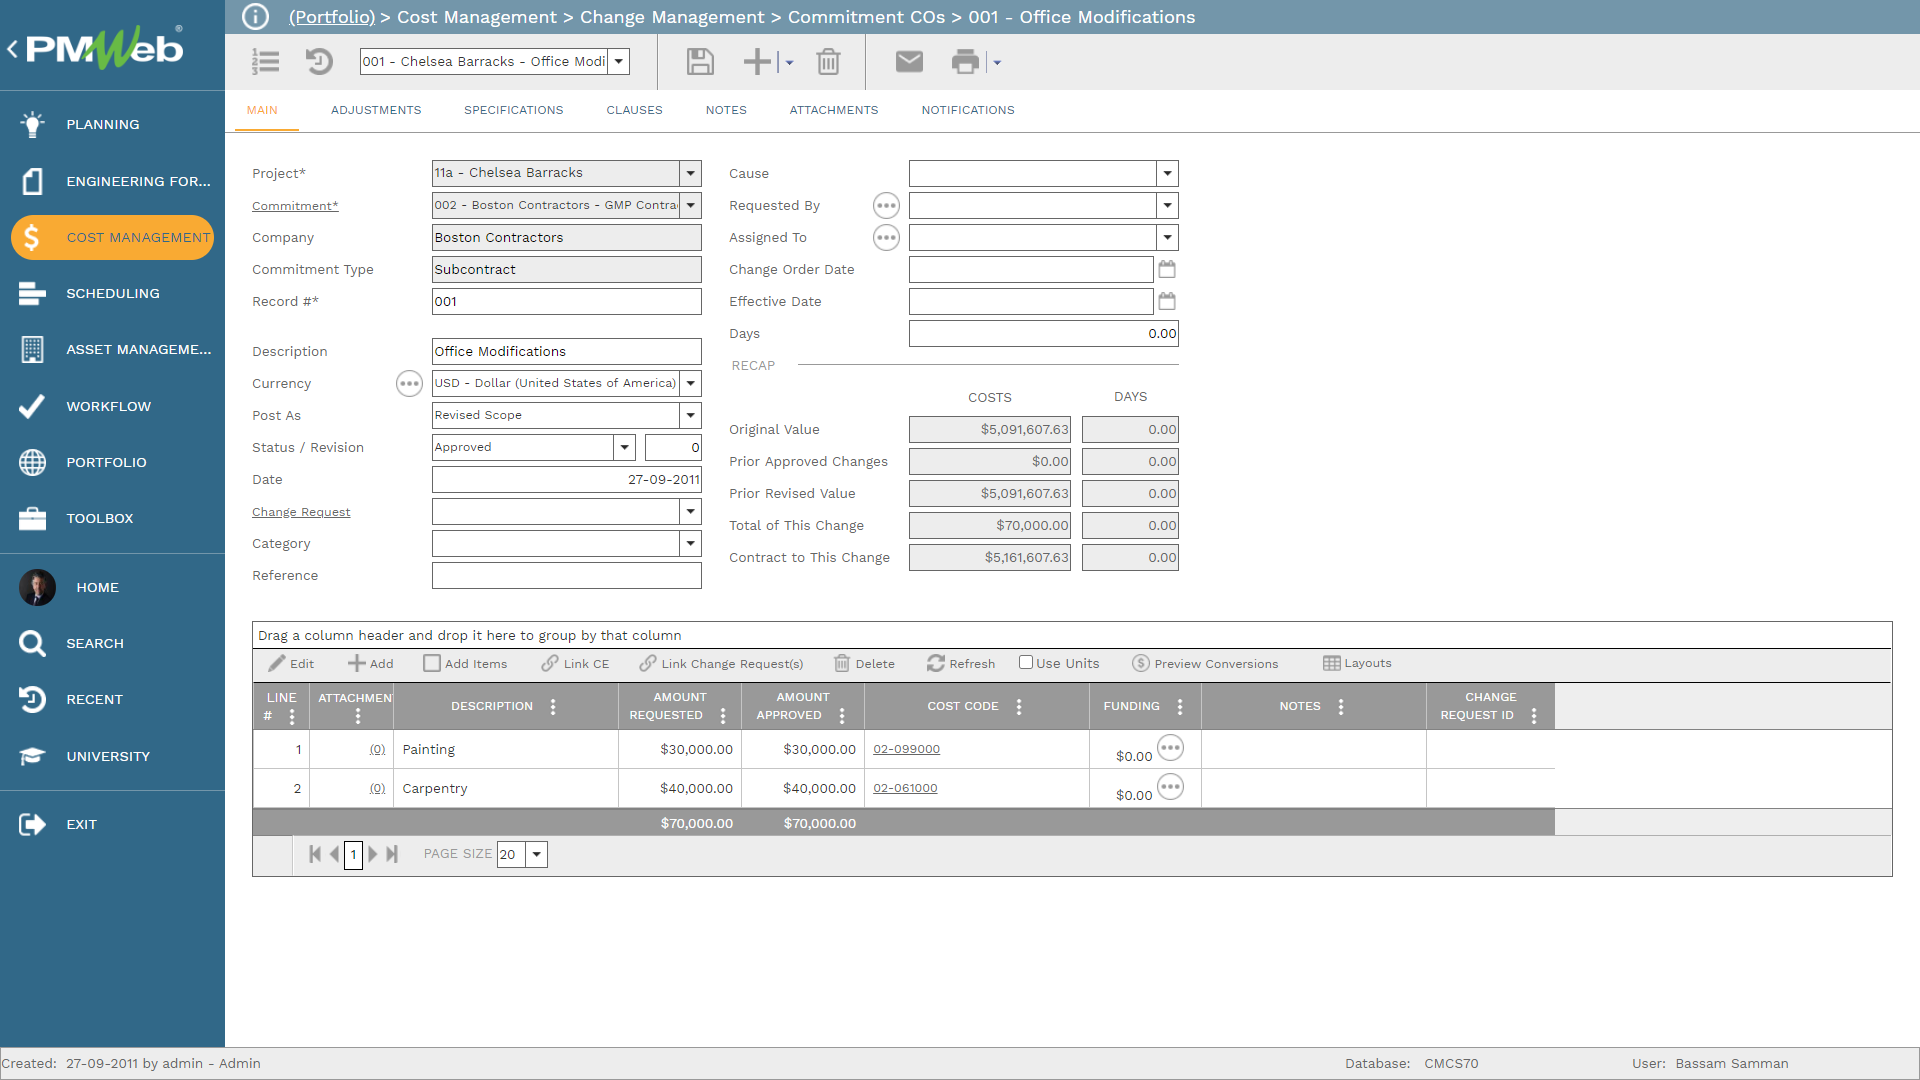This screenshot has height=1080, width=1920.
Task: Open the Page Size dropdown
Action: (x=537, y=854)
